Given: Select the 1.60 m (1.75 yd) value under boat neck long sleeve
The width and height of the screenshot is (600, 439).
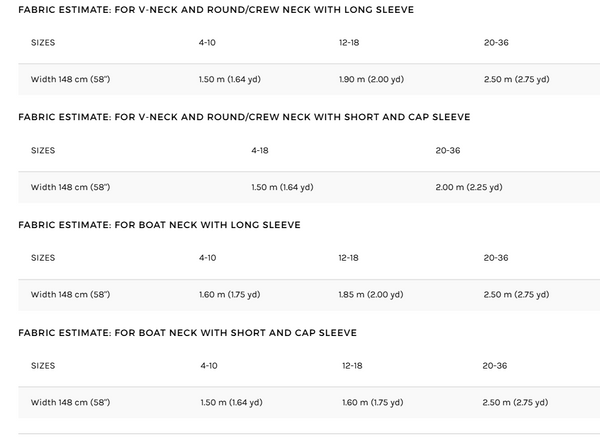Looking at the screenshot, I should coord(230,294).
